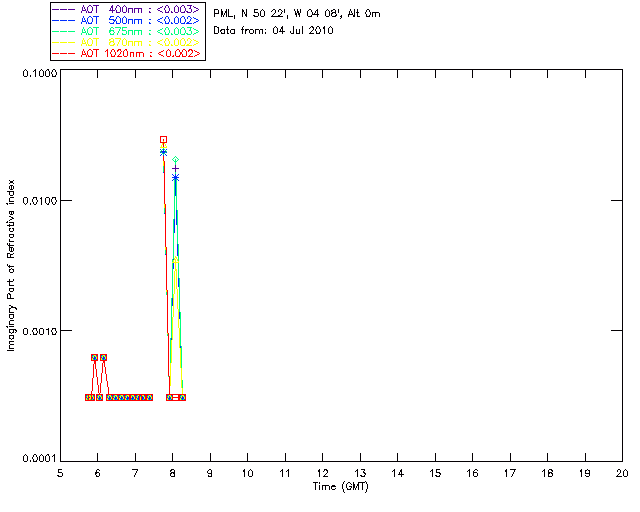
Task: Click the x-axis tick label 18
Action: [x=547, y=473]
